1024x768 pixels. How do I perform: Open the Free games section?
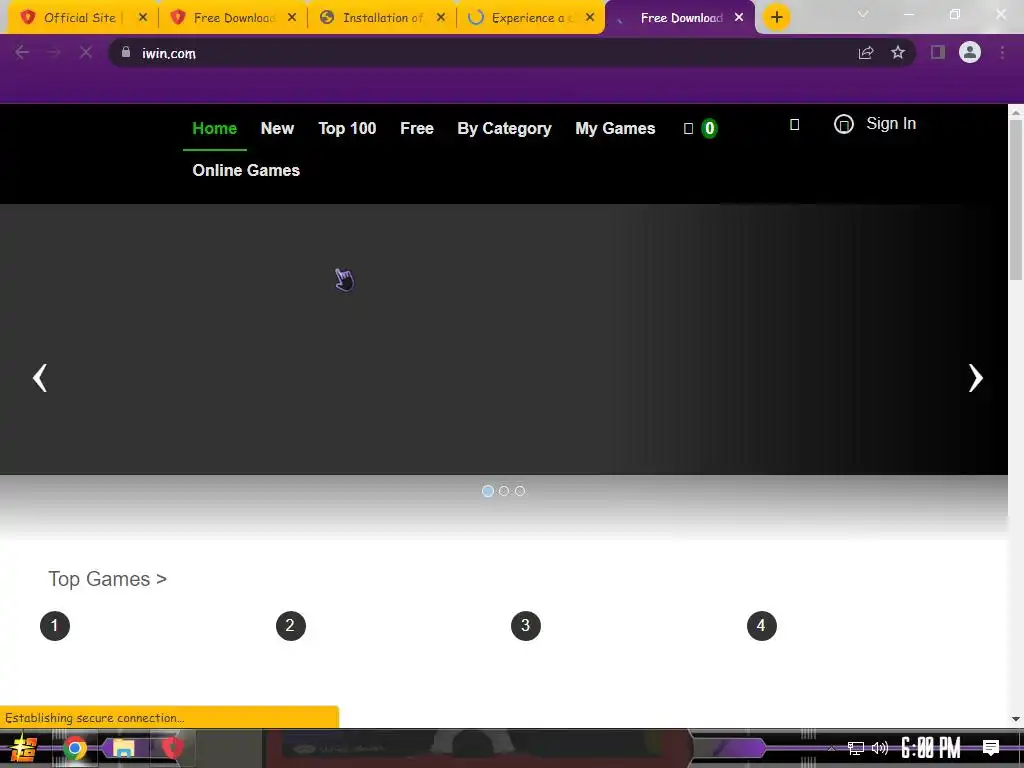[x=417, y=129]
